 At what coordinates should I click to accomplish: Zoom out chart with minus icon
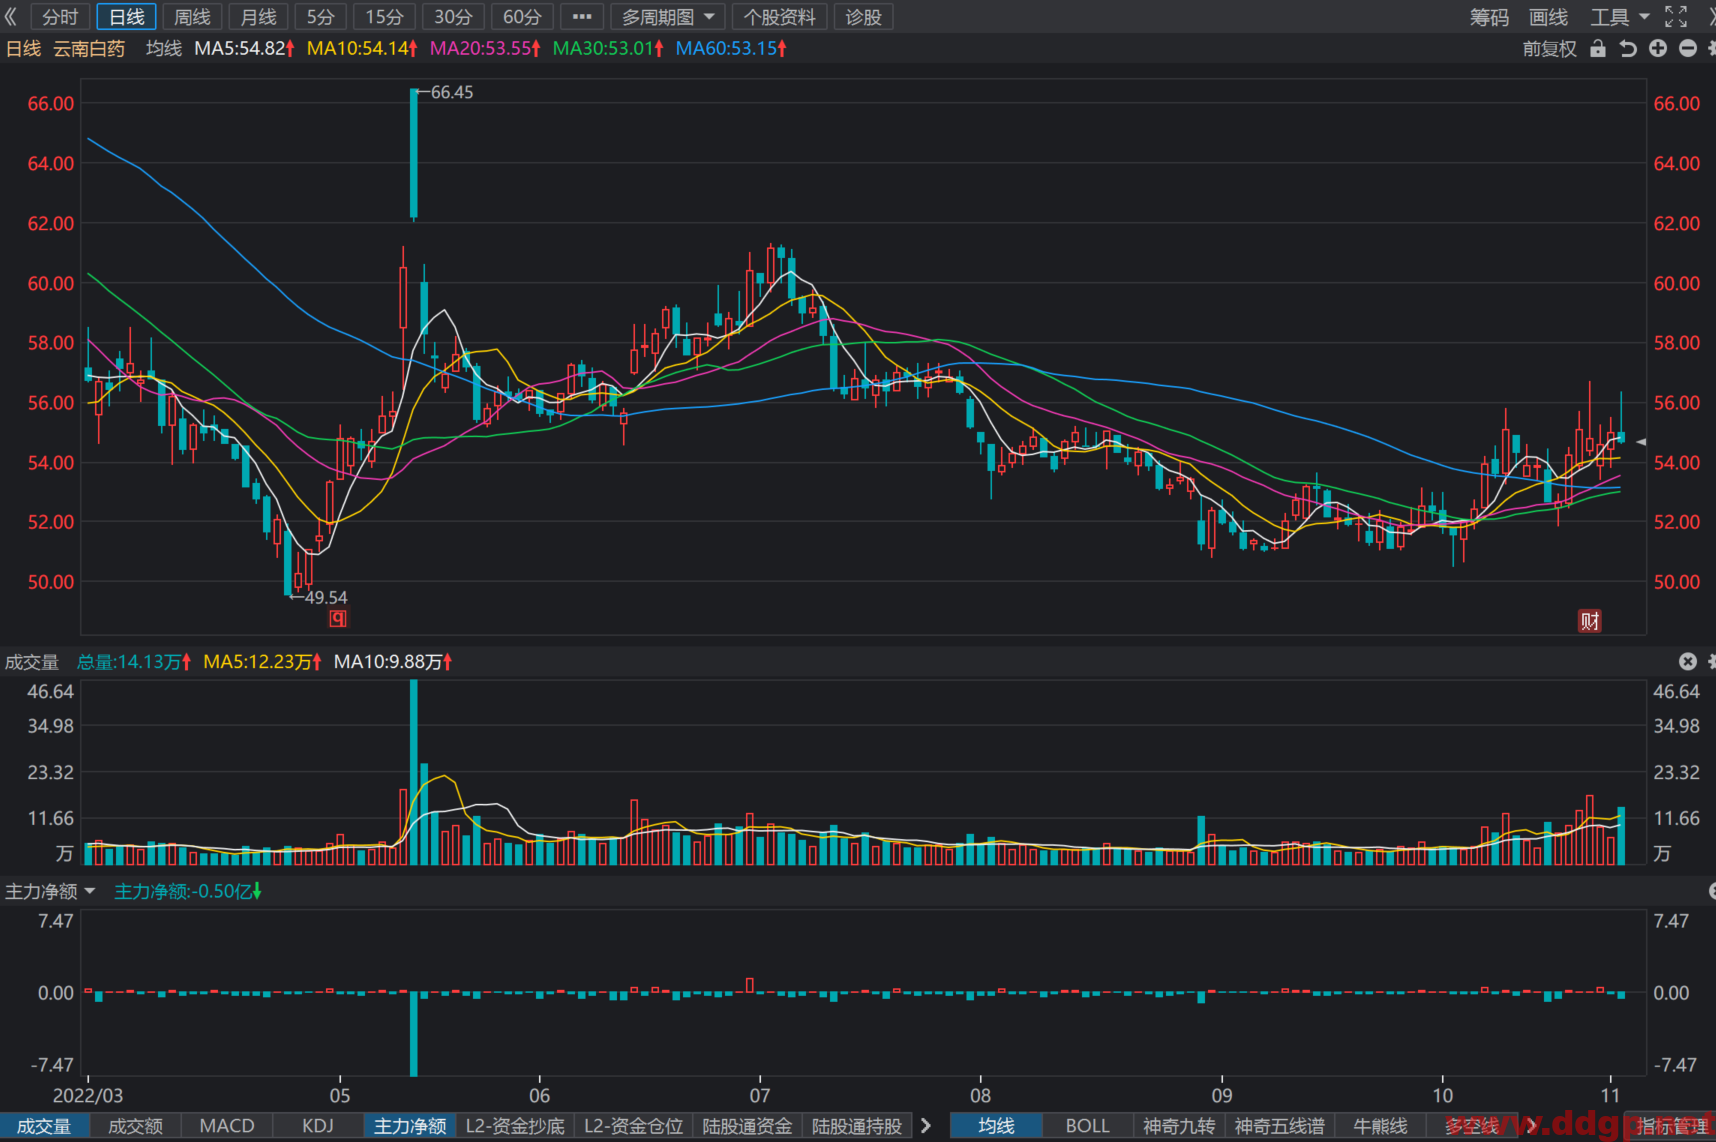[x=1688, y=48]
